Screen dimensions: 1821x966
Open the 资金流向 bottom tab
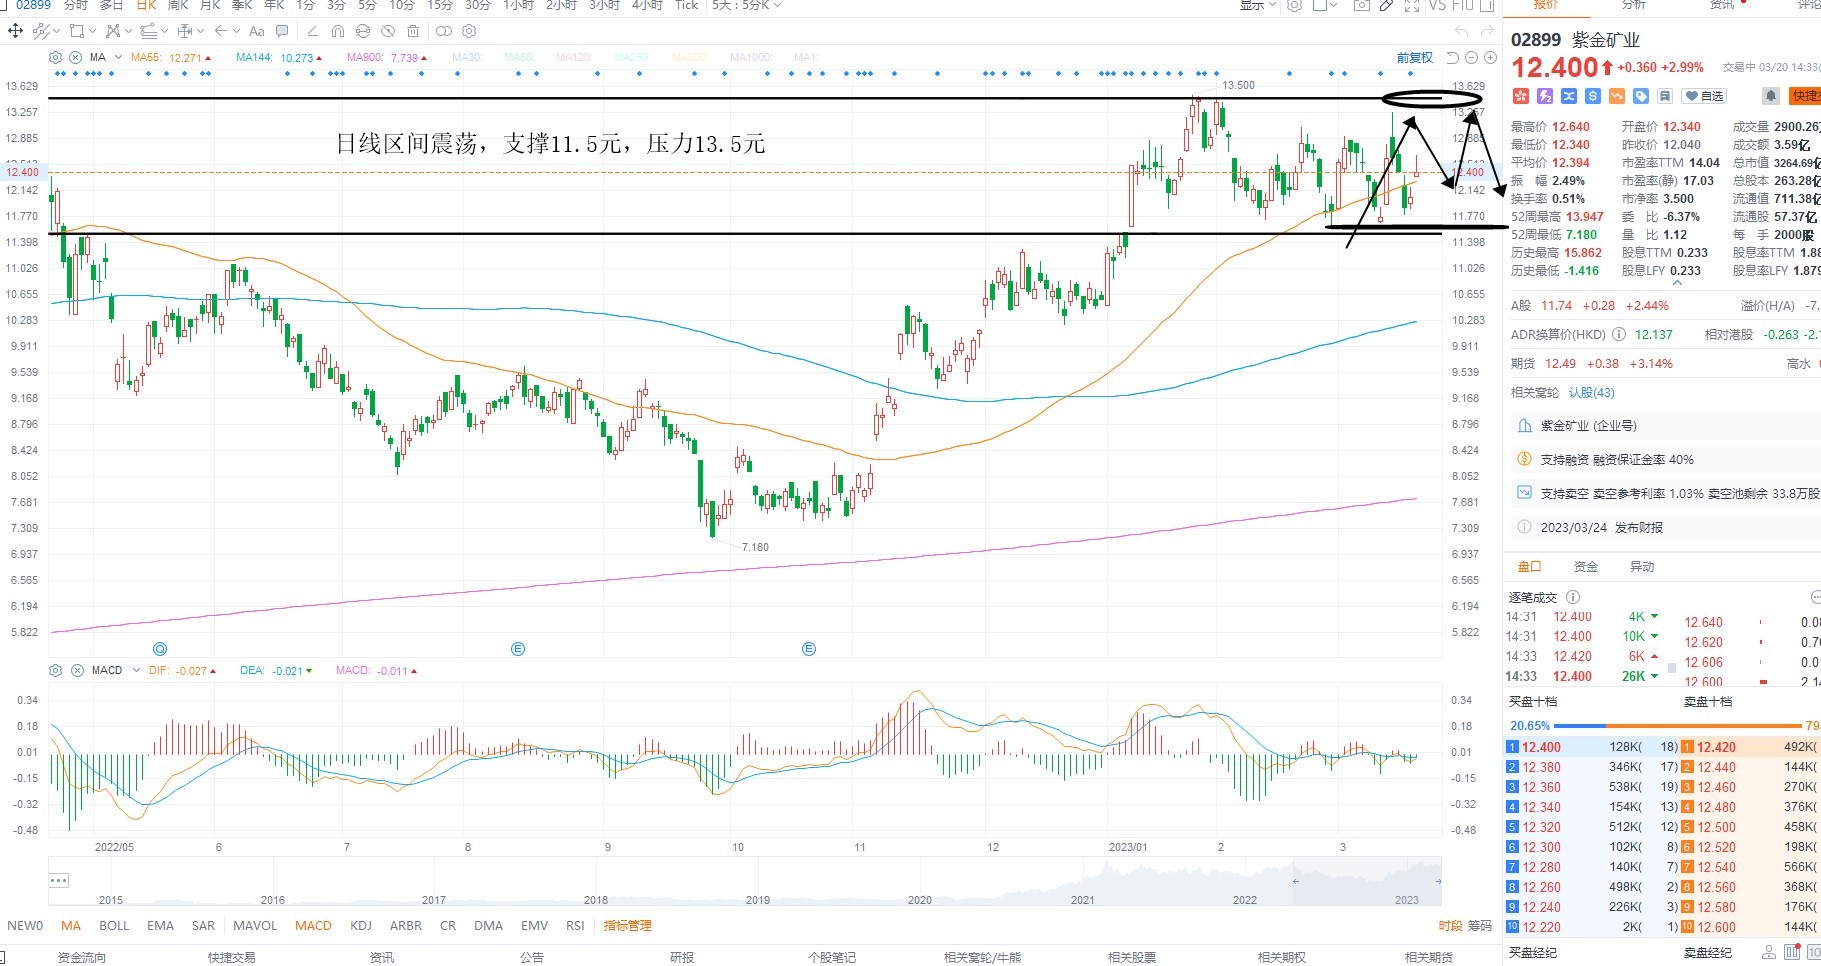(81, 957)
